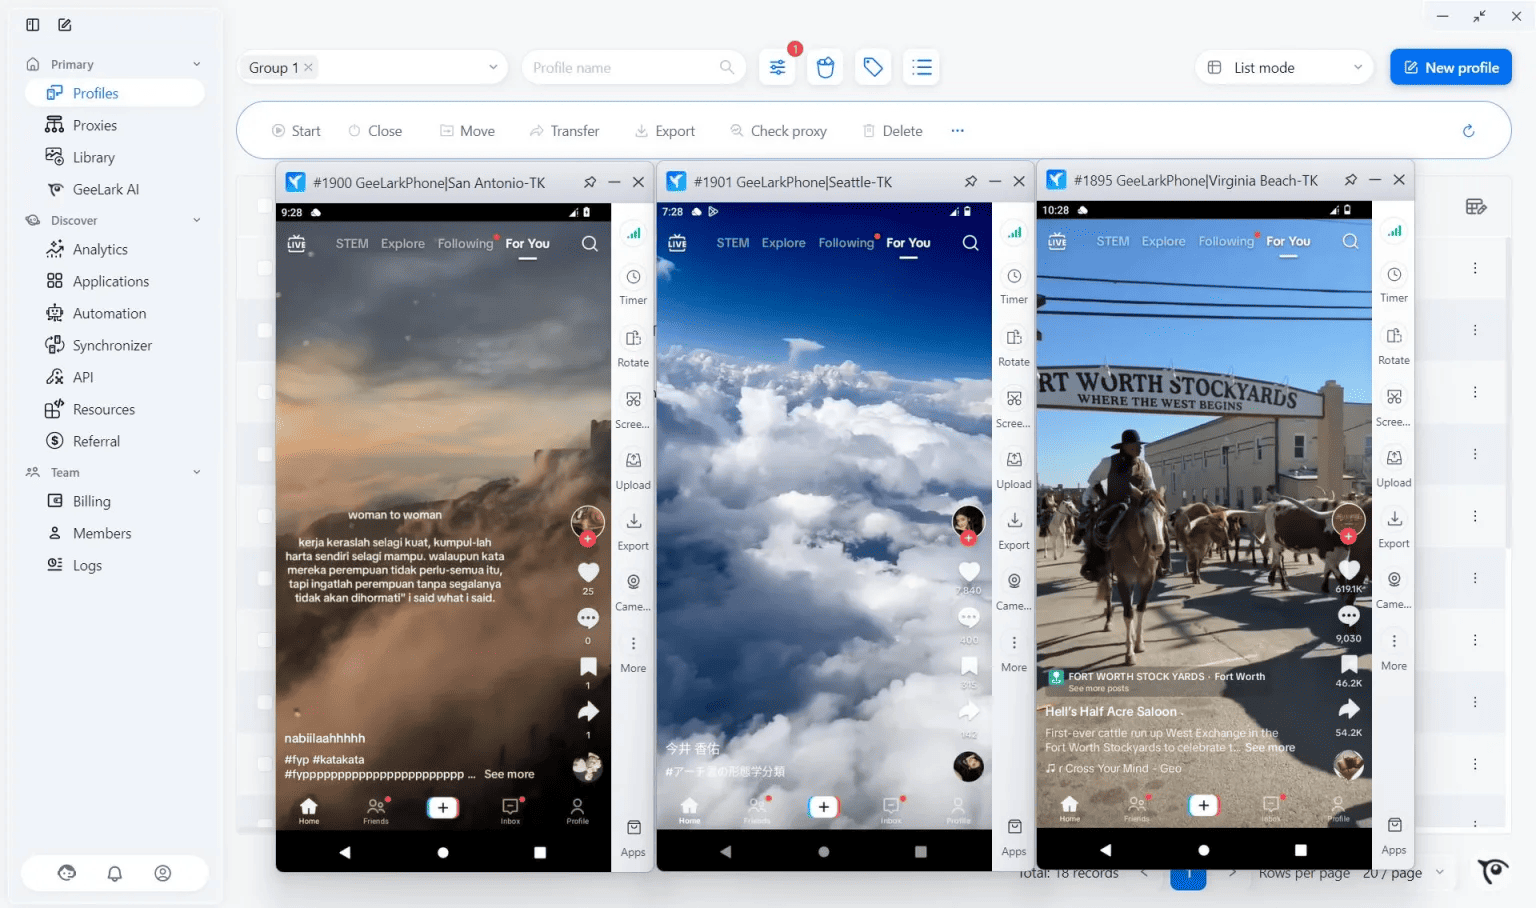Open Timer in the San Antonio phone window

click(x=633, y=285)
